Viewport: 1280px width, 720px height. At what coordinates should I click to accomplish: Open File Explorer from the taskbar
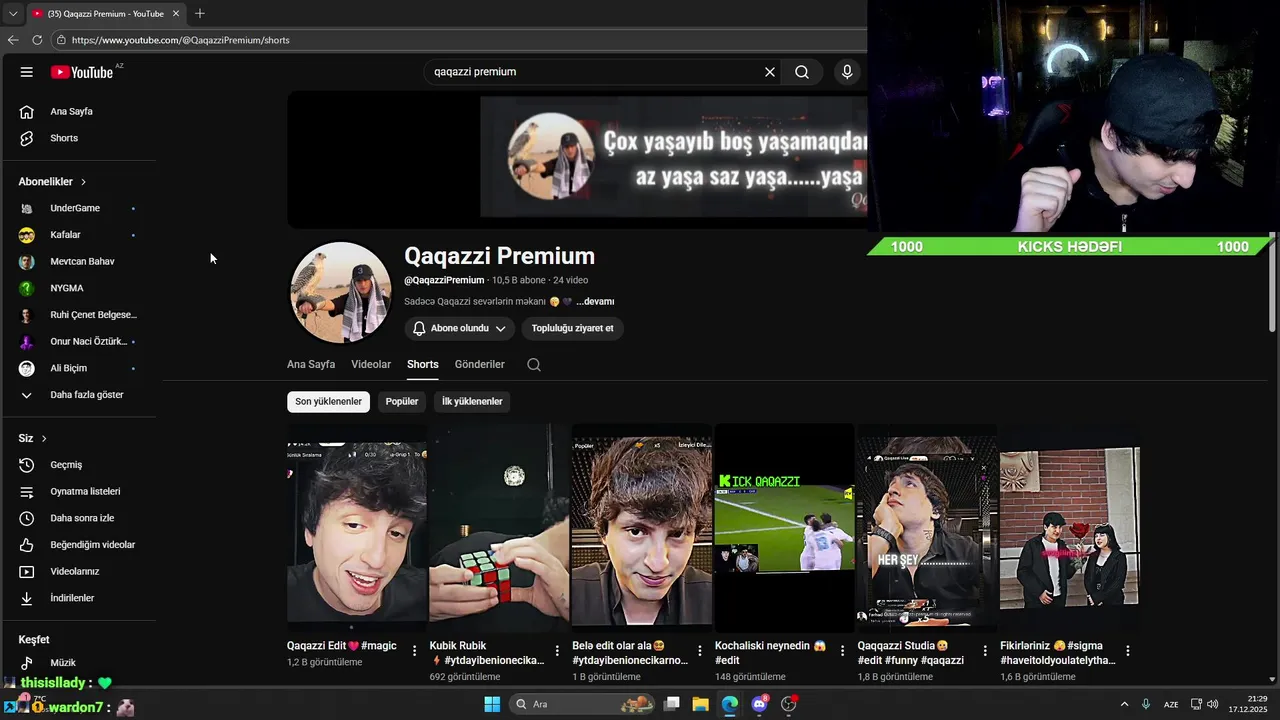click(700, 704)
